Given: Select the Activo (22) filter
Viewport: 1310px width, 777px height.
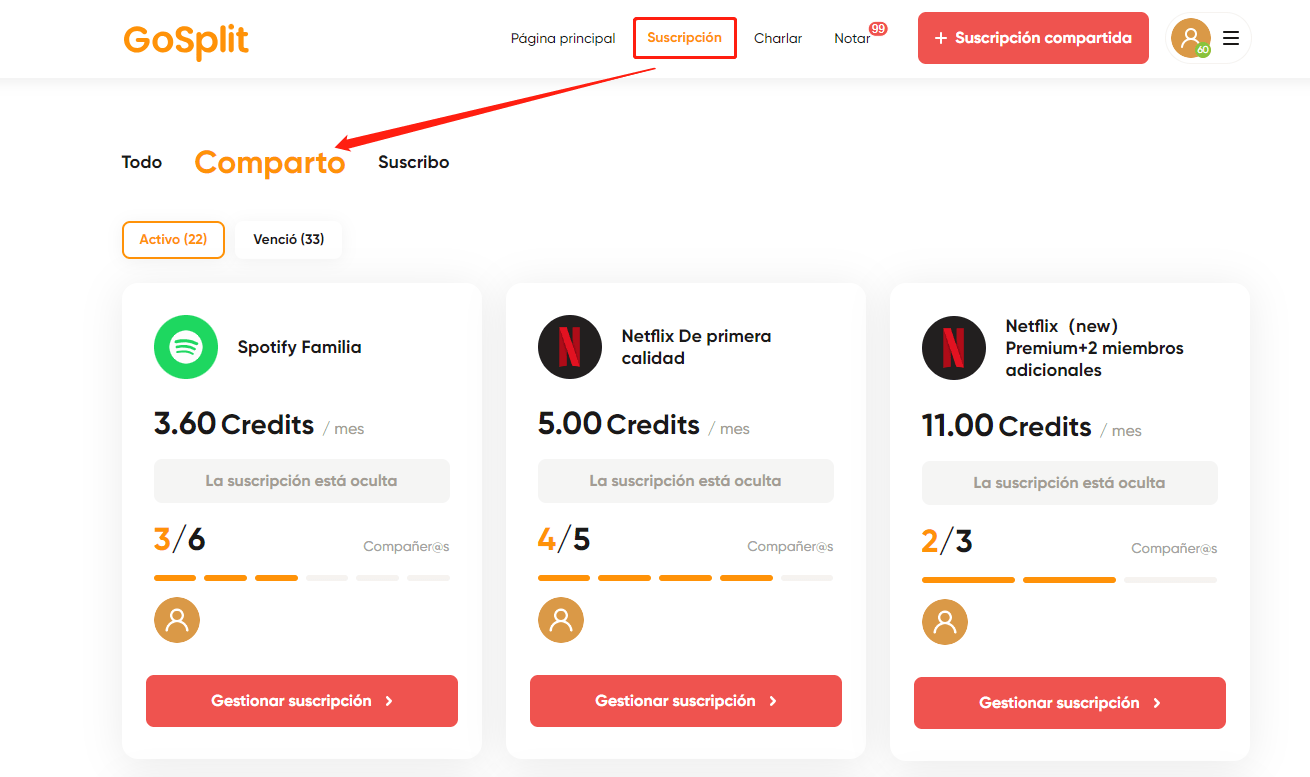Looking at the screenshot, I should [x=173, y=240].
